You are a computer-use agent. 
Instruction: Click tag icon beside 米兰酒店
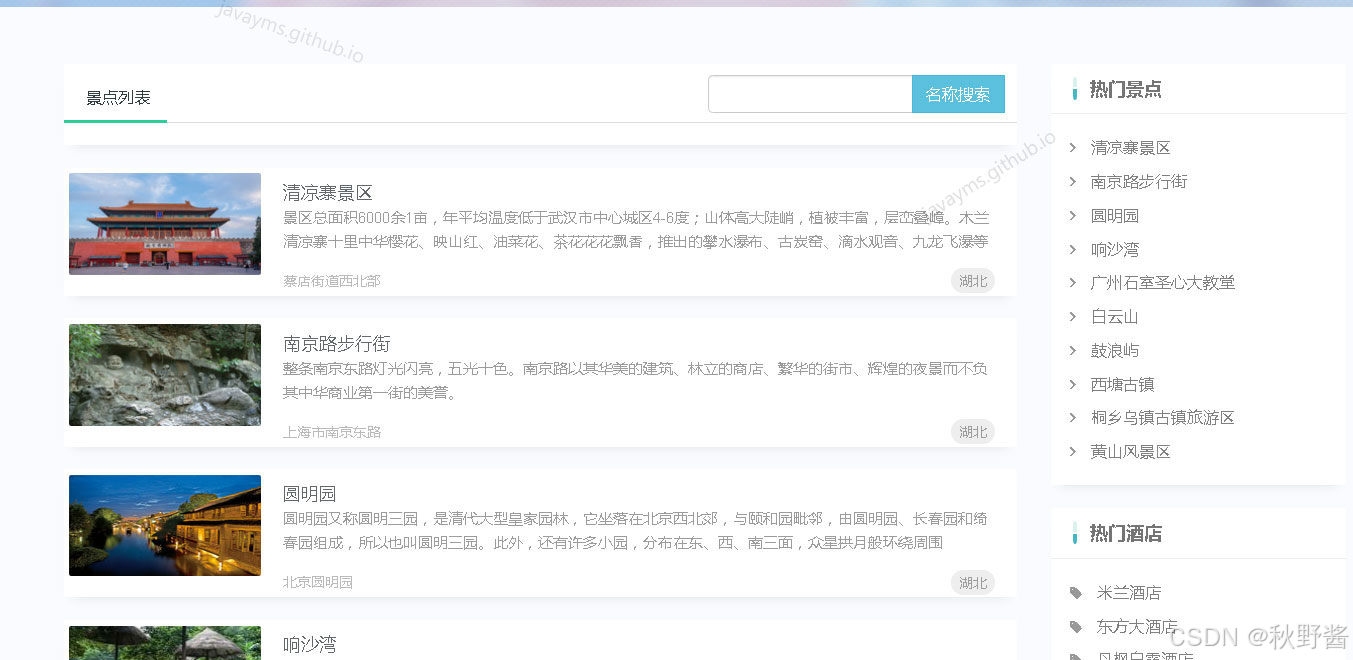click(x=1076, y=593)
